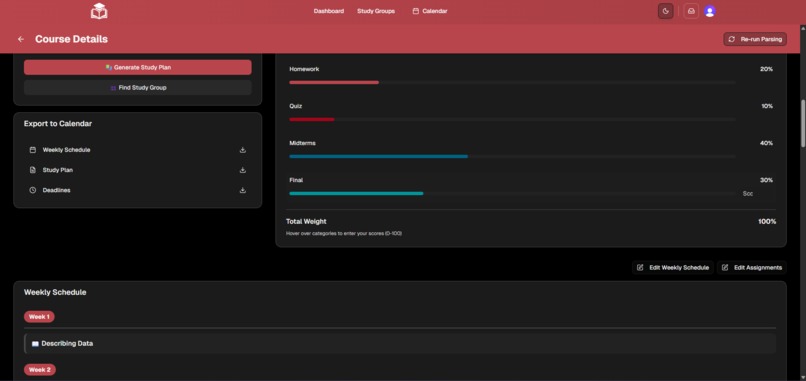
Task: Click the Homework 20% value
Action: pyautogui.click(x=766, y=69)
